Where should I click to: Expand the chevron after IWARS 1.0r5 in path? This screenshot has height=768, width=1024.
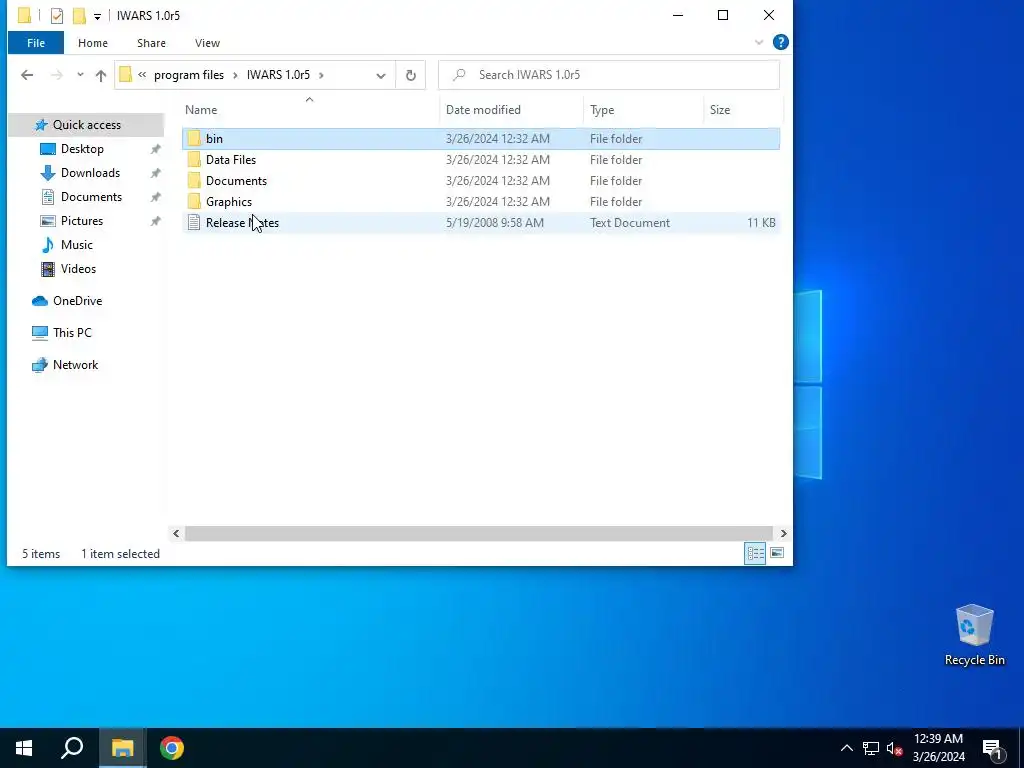[x=321, y=75]
